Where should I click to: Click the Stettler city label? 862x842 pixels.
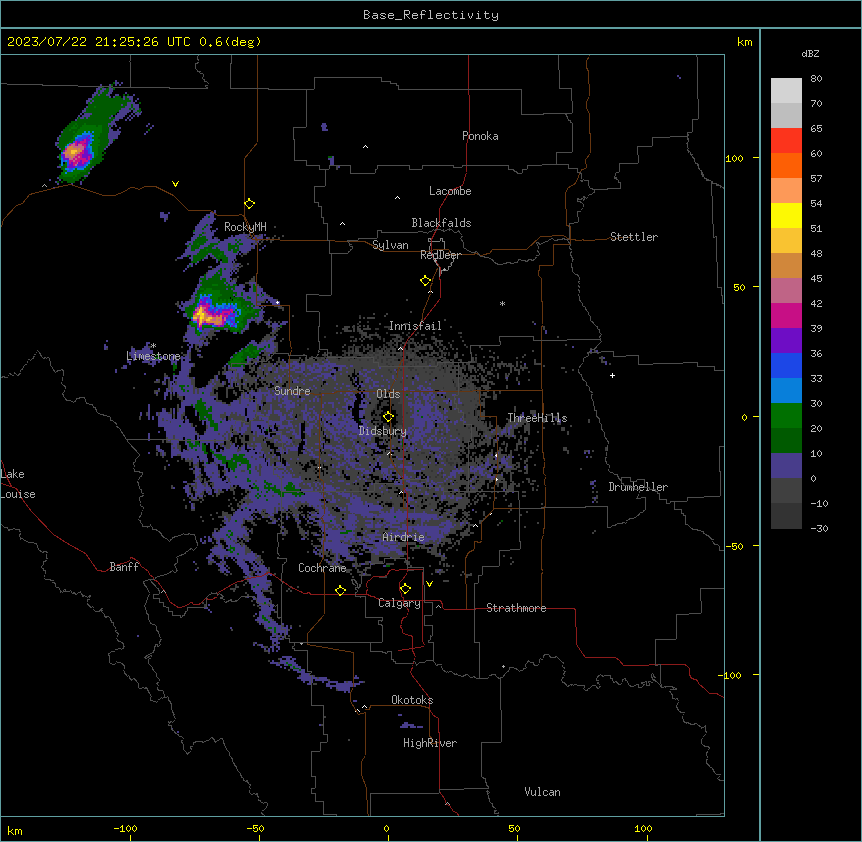[x=634, y=237]
